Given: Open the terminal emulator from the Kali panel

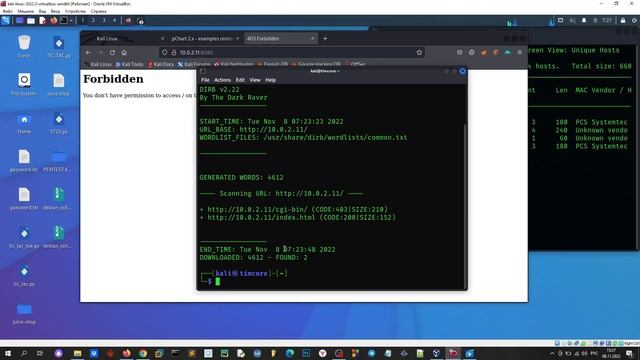Looking at the screenshot, I should pos(64,20).
